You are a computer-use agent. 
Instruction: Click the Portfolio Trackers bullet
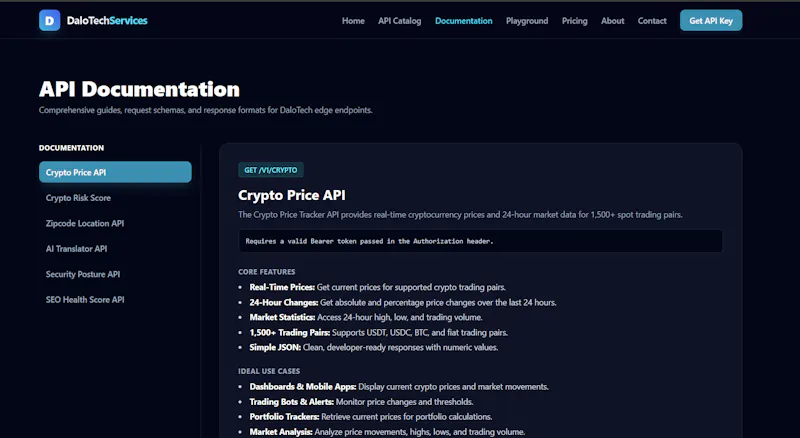[371, 417]
